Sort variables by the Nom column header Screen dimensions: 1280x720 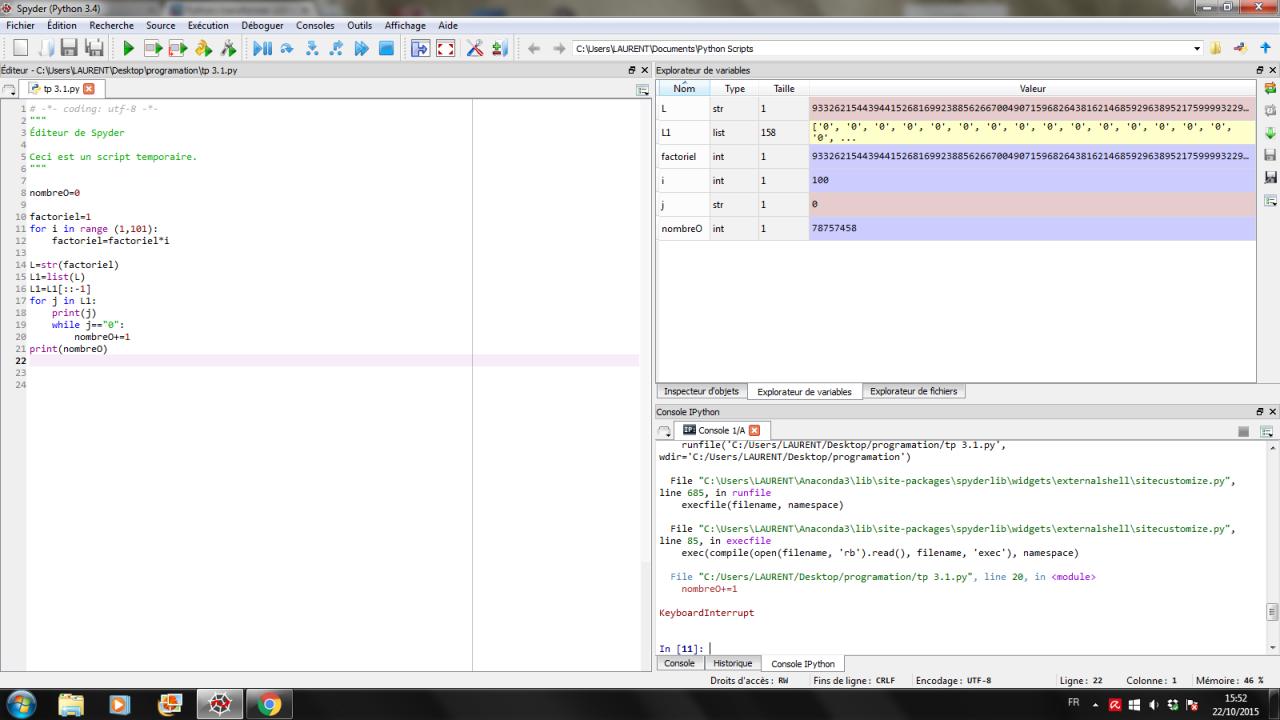point(684,88)
